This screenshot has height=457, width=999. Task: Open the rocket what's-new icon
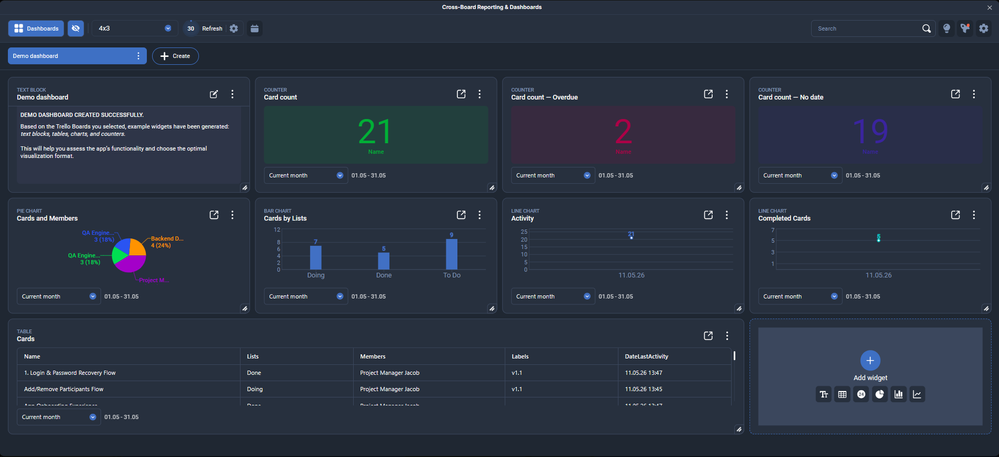tap(965, 28)
